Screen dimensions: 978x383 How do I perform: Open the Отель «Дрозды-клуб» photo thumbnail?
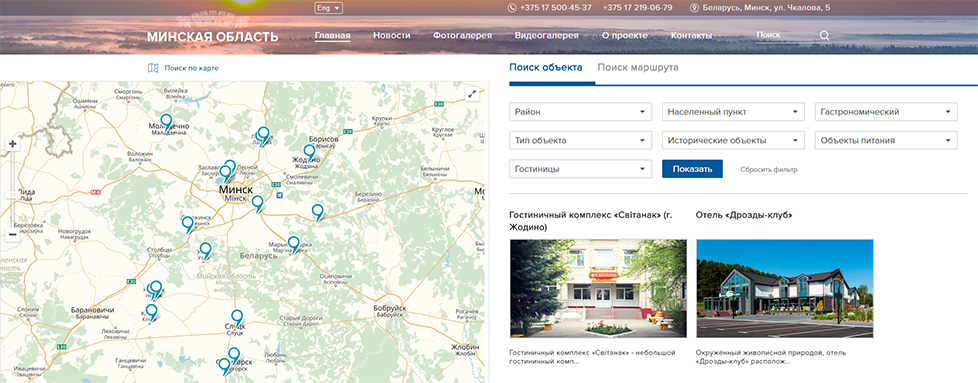(785, 288)
